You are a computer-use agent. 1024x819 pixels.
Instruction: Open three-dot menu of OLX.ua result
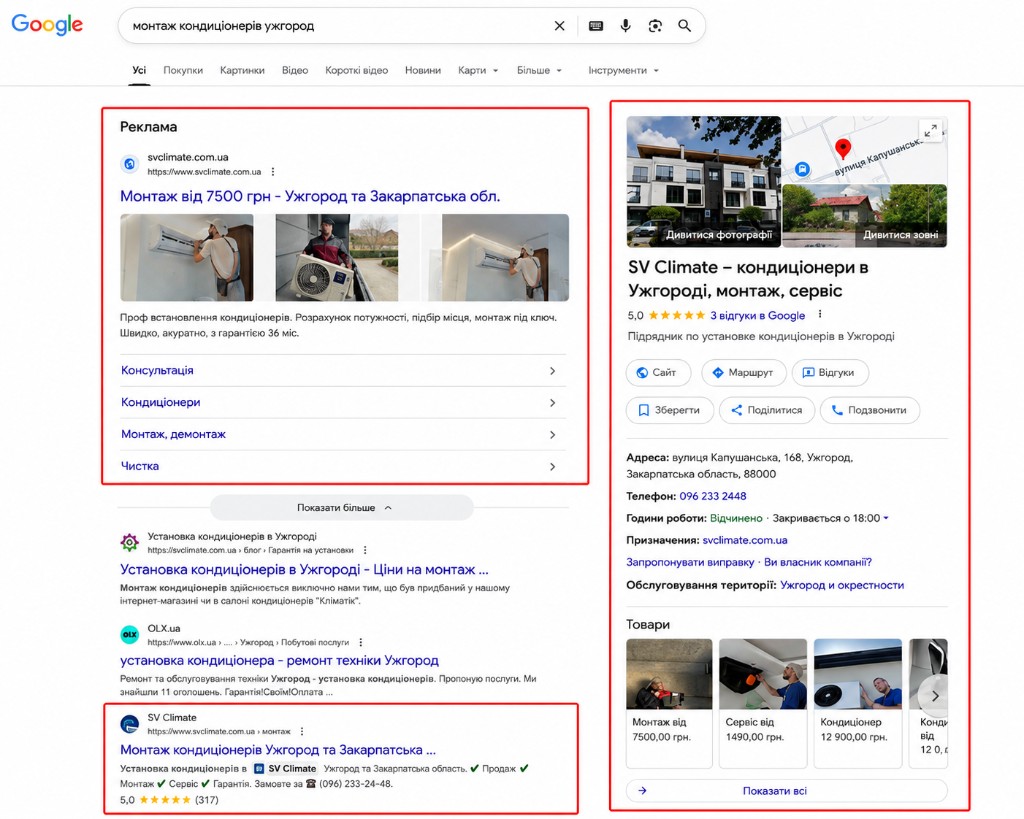pyautogui.click(x=360, y=643)
